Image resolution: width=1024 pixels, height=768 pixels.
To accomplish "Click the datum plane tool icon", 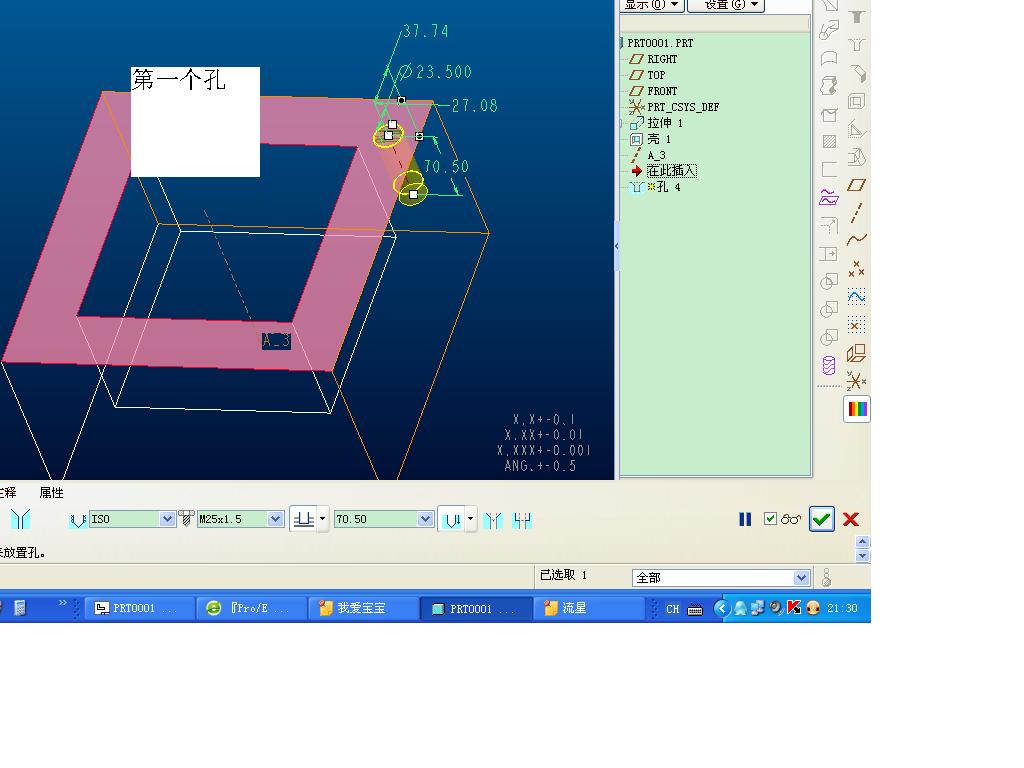I will (x=856, y=185).
